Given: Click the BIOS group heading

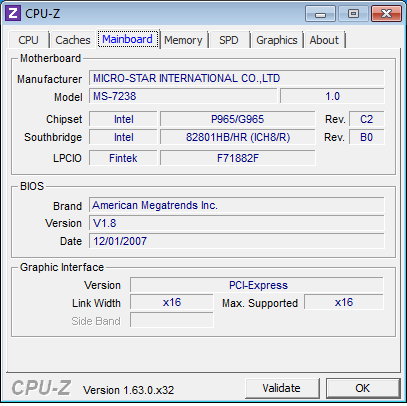Looking at the screenshot, I should tap(32, 186).
